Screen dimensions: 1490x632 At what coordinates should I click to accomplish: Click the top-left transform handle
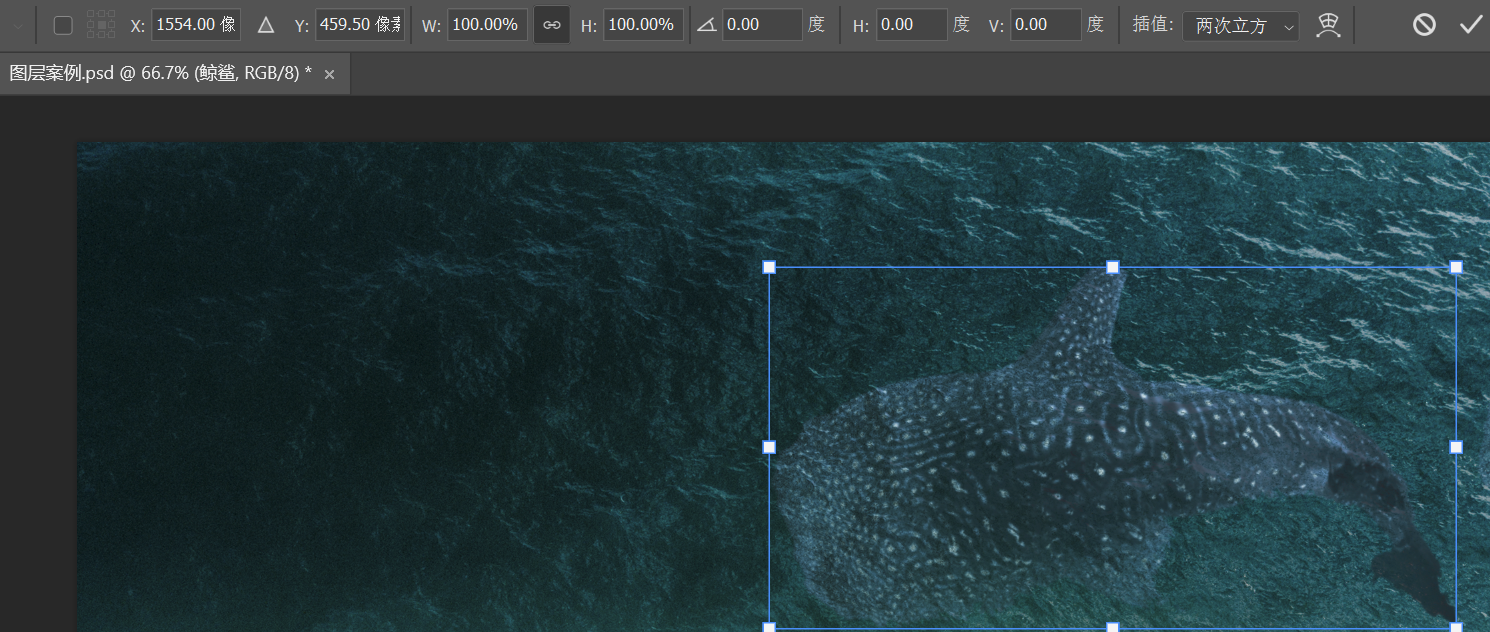pos(769,267)
